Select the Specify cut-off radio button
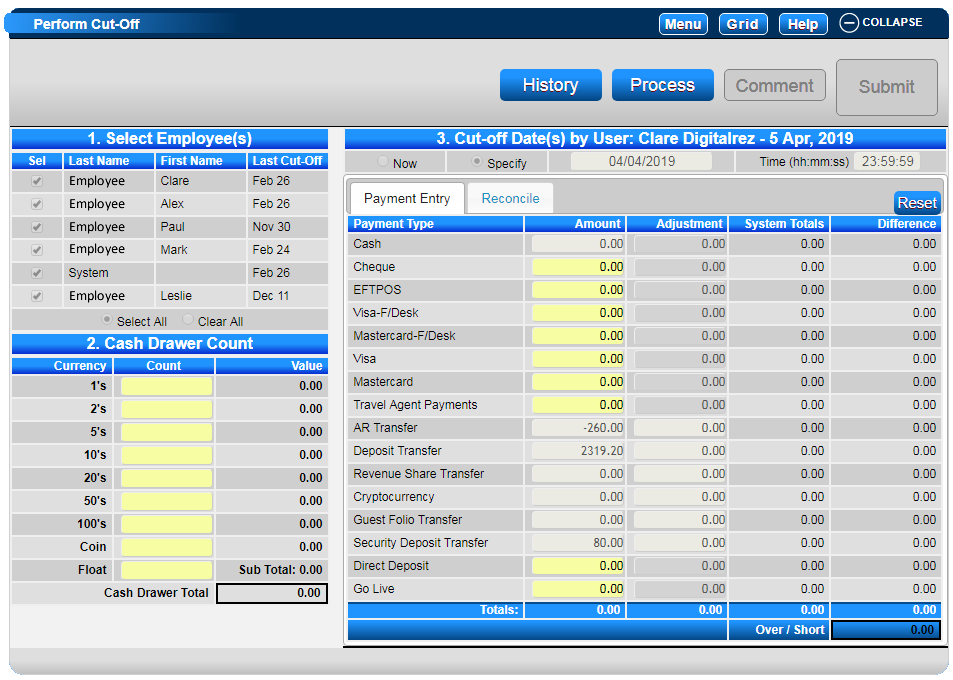 click(477, 162)
